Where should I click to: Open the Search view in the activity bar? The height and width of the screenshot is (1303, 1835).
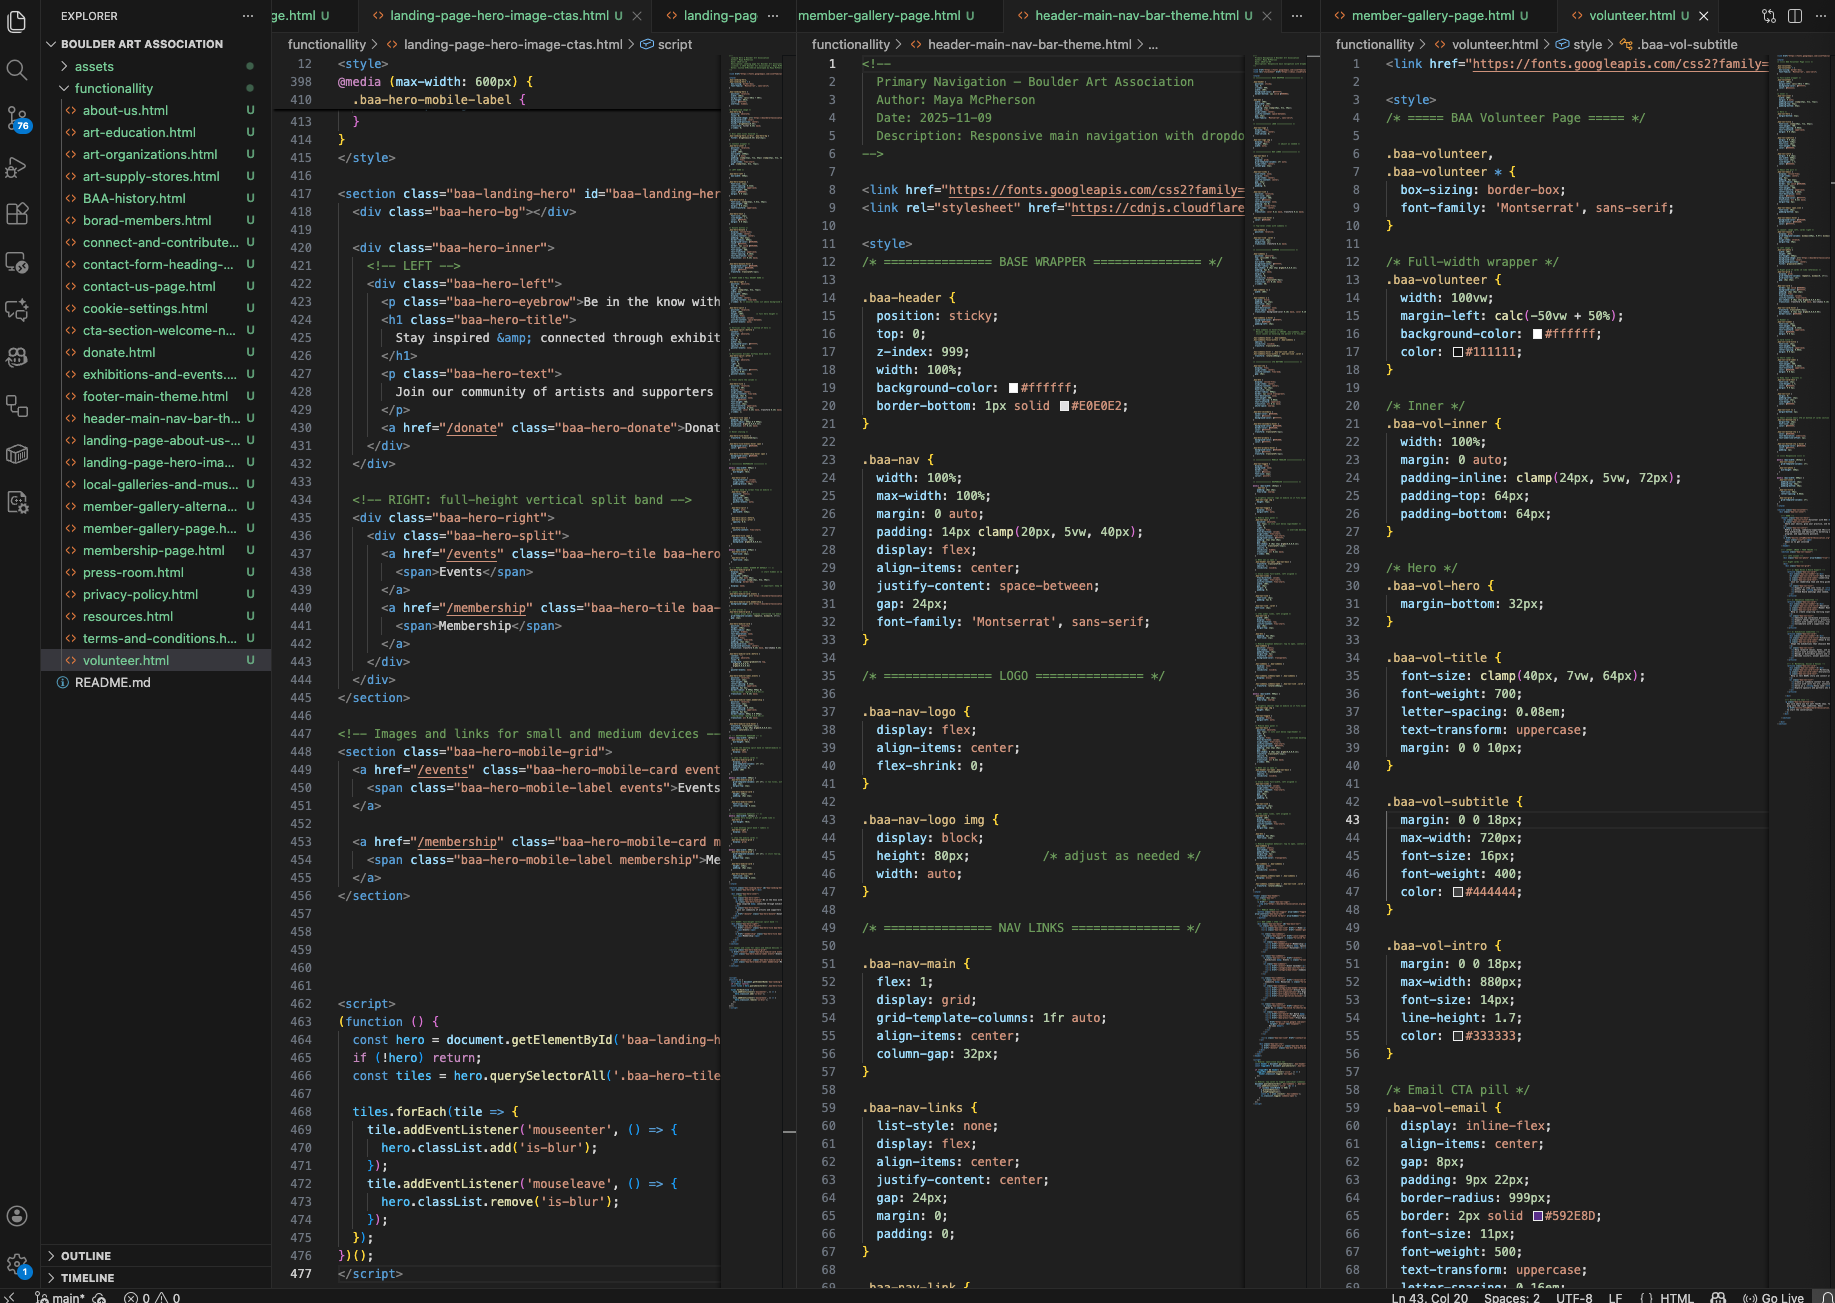18,70
